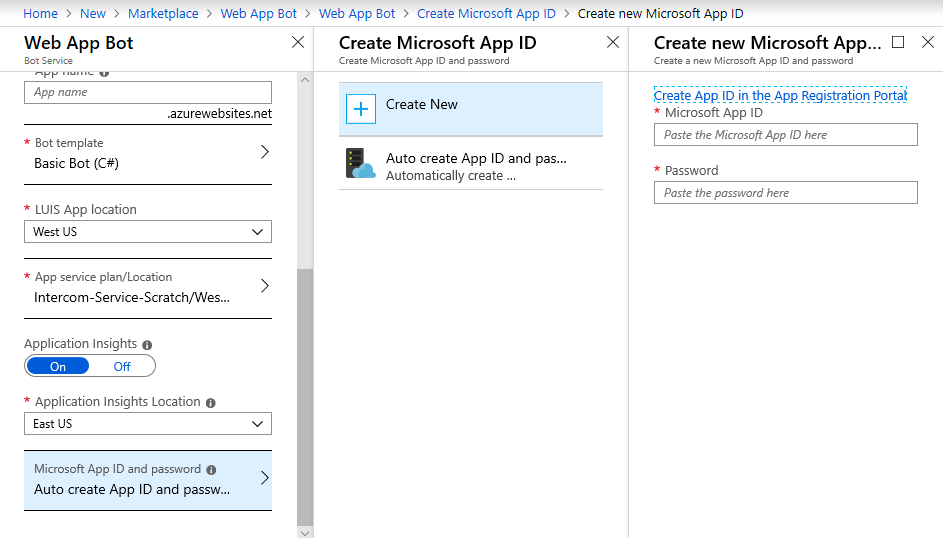Screen dimensions: 943x538
Task: Maximize the Create new Microsoft App ID blade
Action: pyautogui.click(x=898, y=42)
